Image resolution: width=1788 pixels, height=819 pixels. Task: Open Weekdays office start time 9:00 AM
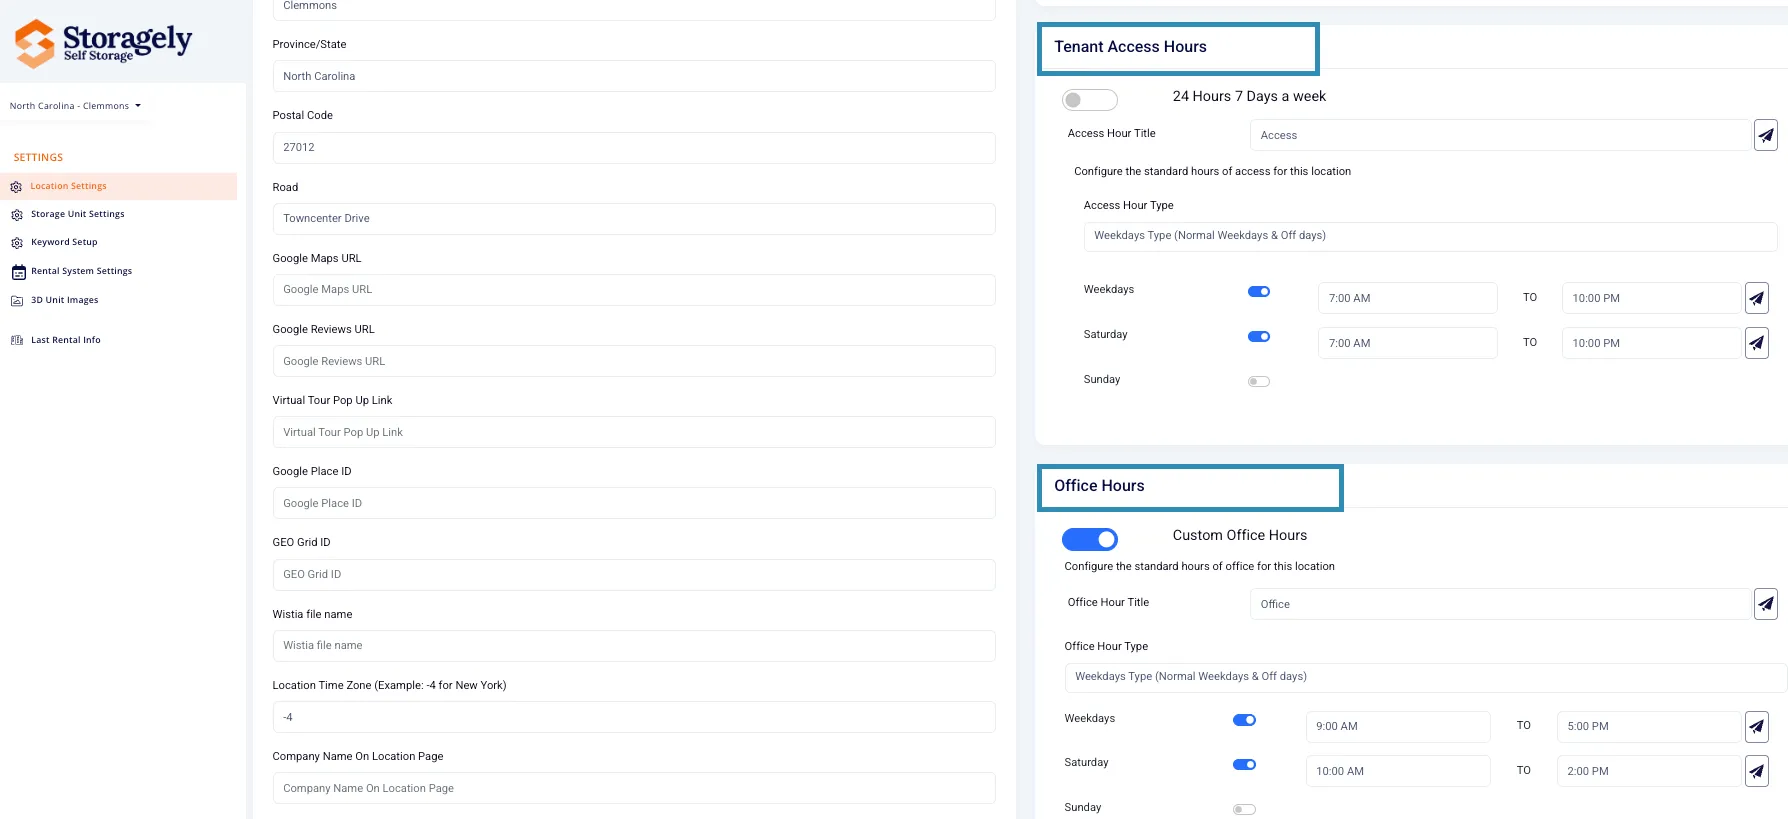click(x=1398, y=727)
